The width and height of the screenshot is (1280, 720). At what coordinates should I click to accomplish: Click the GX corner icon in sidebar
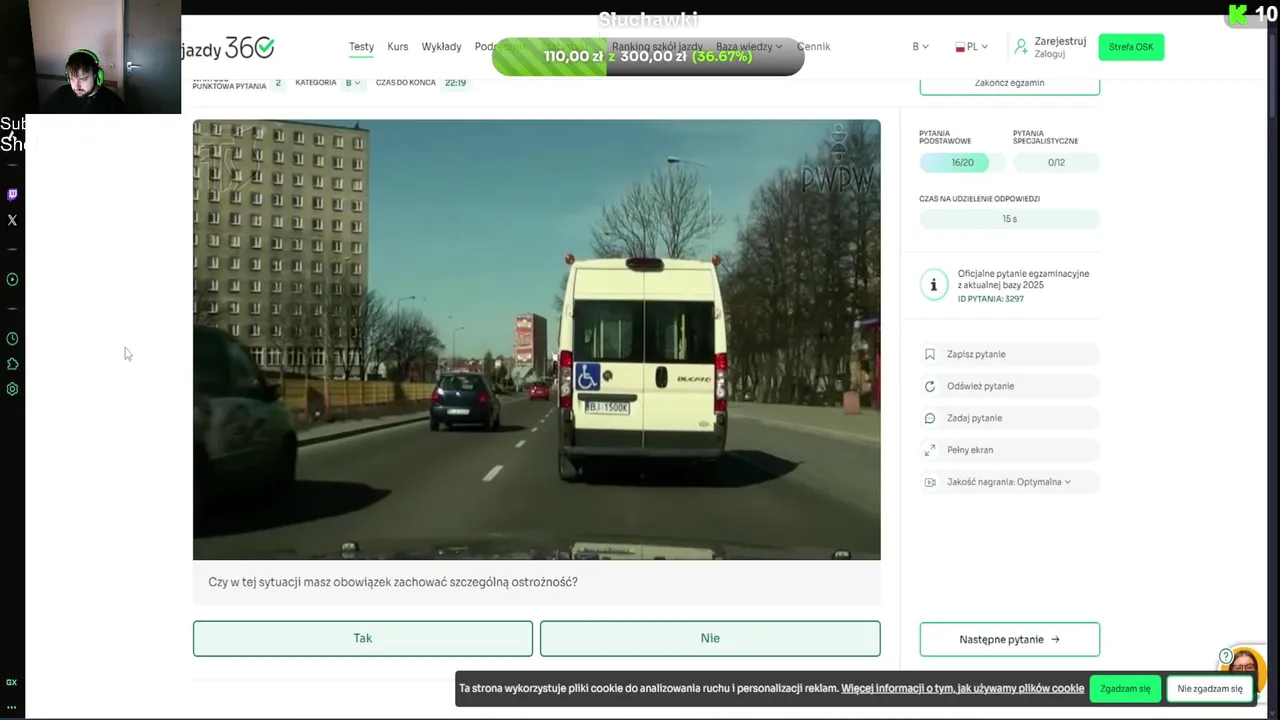[x=12, y=682]
